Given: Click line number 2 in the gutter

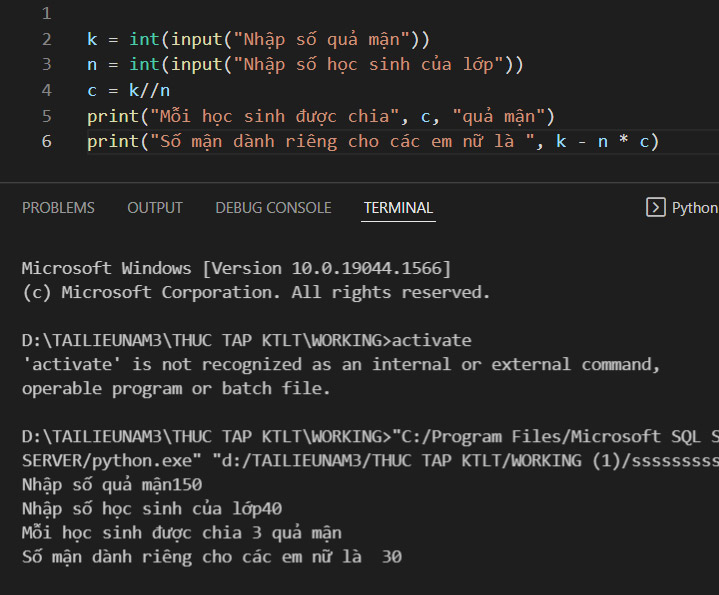Looking at the screenshot, I should [46, 40].
